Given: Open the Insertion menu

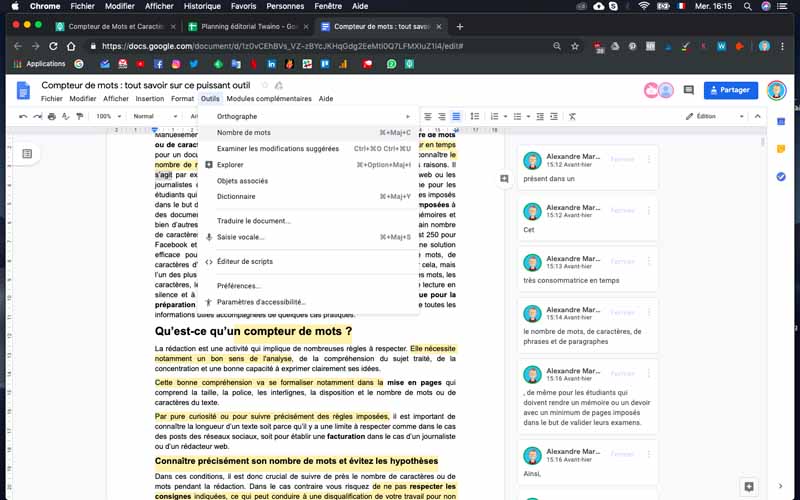Looking at the screenshot, I should [x=149, y=98].
